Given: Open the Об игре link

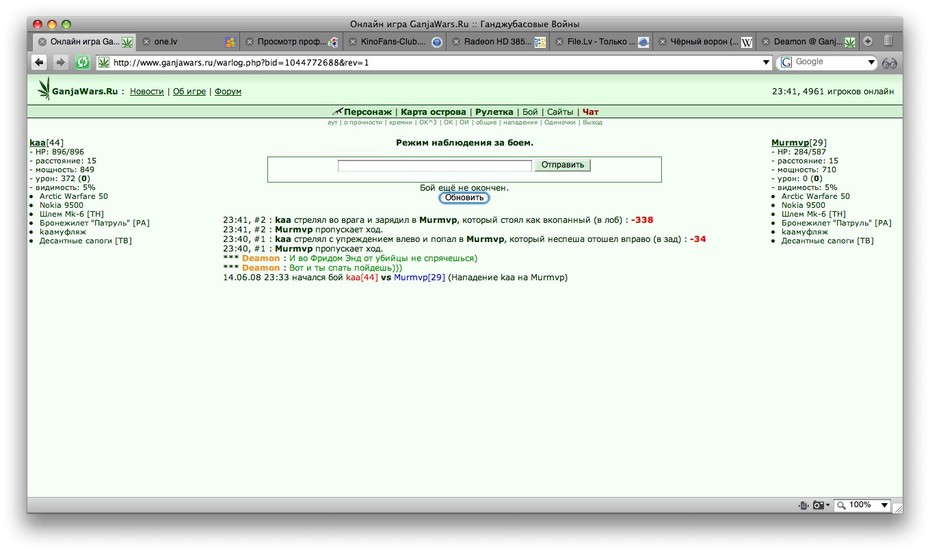Looking at the screenshot, I should [189, 91].
